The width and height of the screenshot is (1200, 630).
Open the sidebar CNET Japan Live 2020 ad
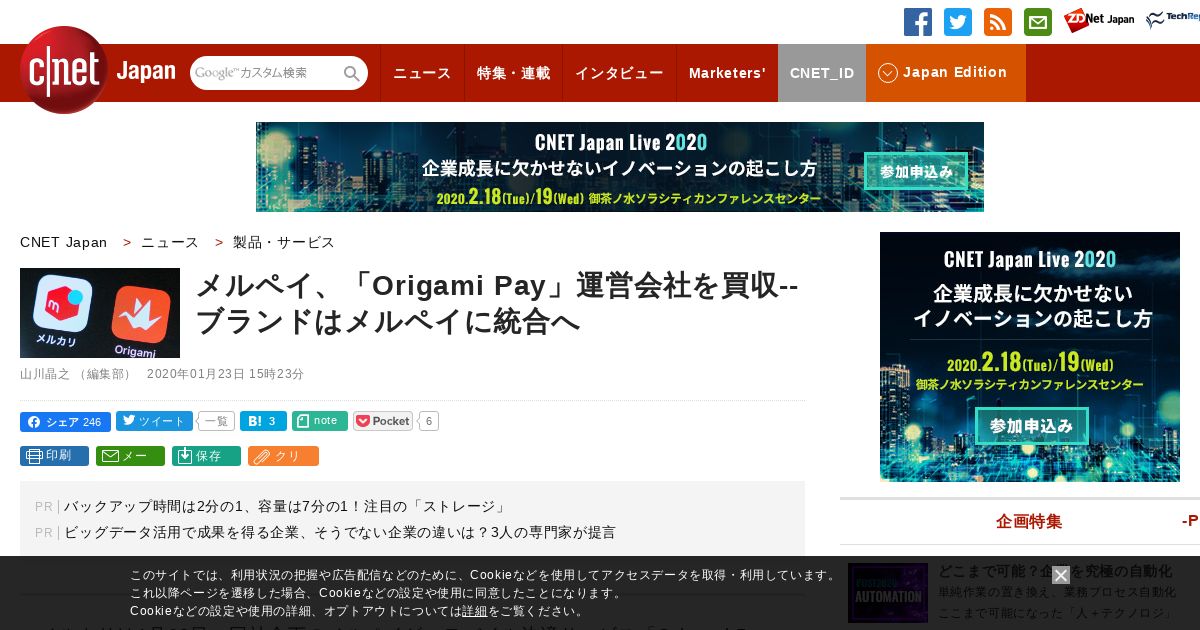tap(1030, 357)
